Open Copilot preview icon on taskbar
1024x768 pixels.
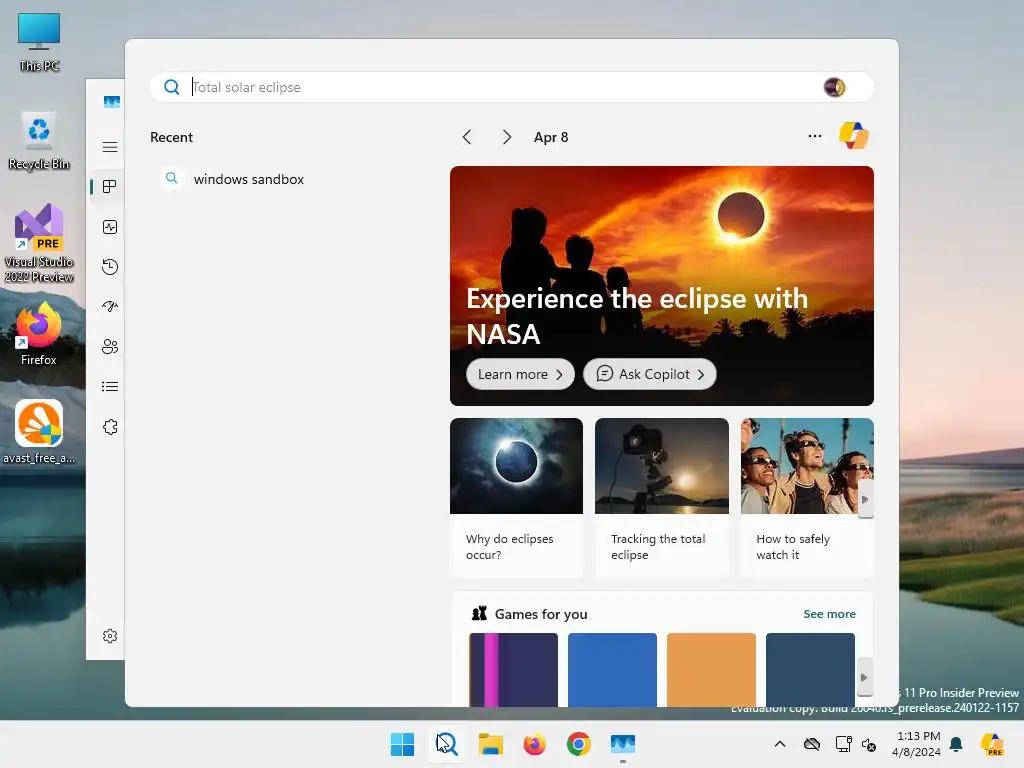[x=991, y=744]
